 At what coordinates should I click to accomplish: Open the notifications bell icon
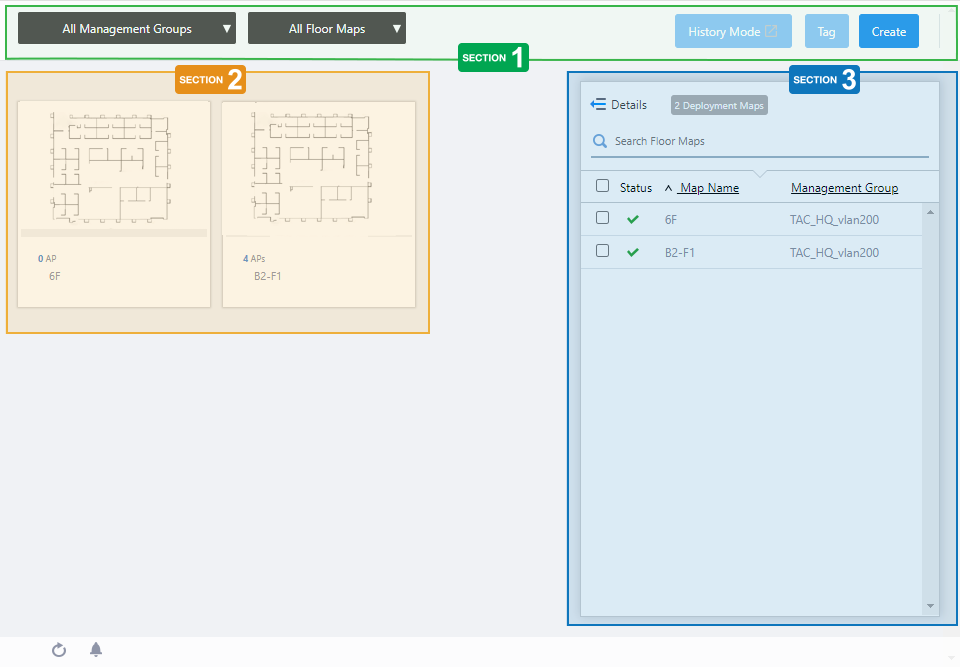click(96, 650)
